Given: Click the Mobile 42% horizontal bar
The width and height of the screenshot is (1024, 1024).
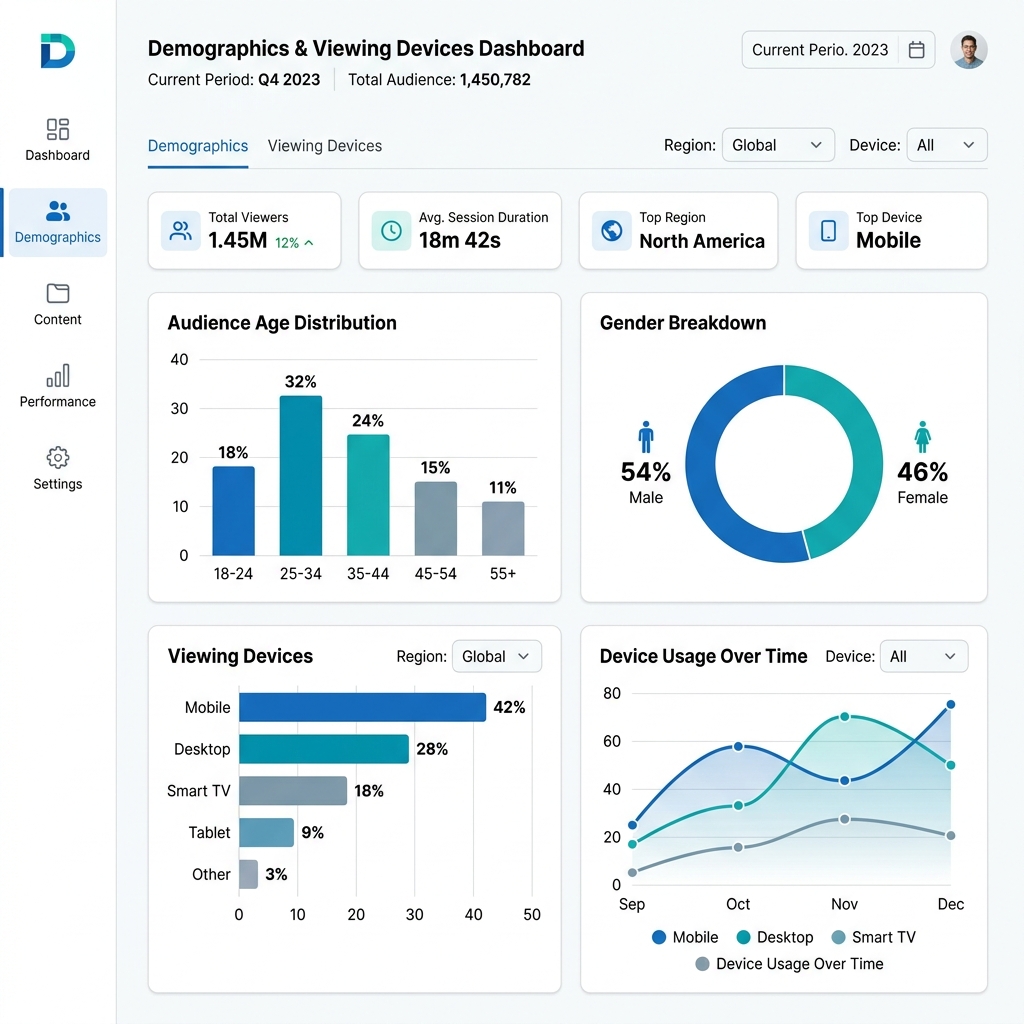Looking at the screenshot, I should click(362, 707).
